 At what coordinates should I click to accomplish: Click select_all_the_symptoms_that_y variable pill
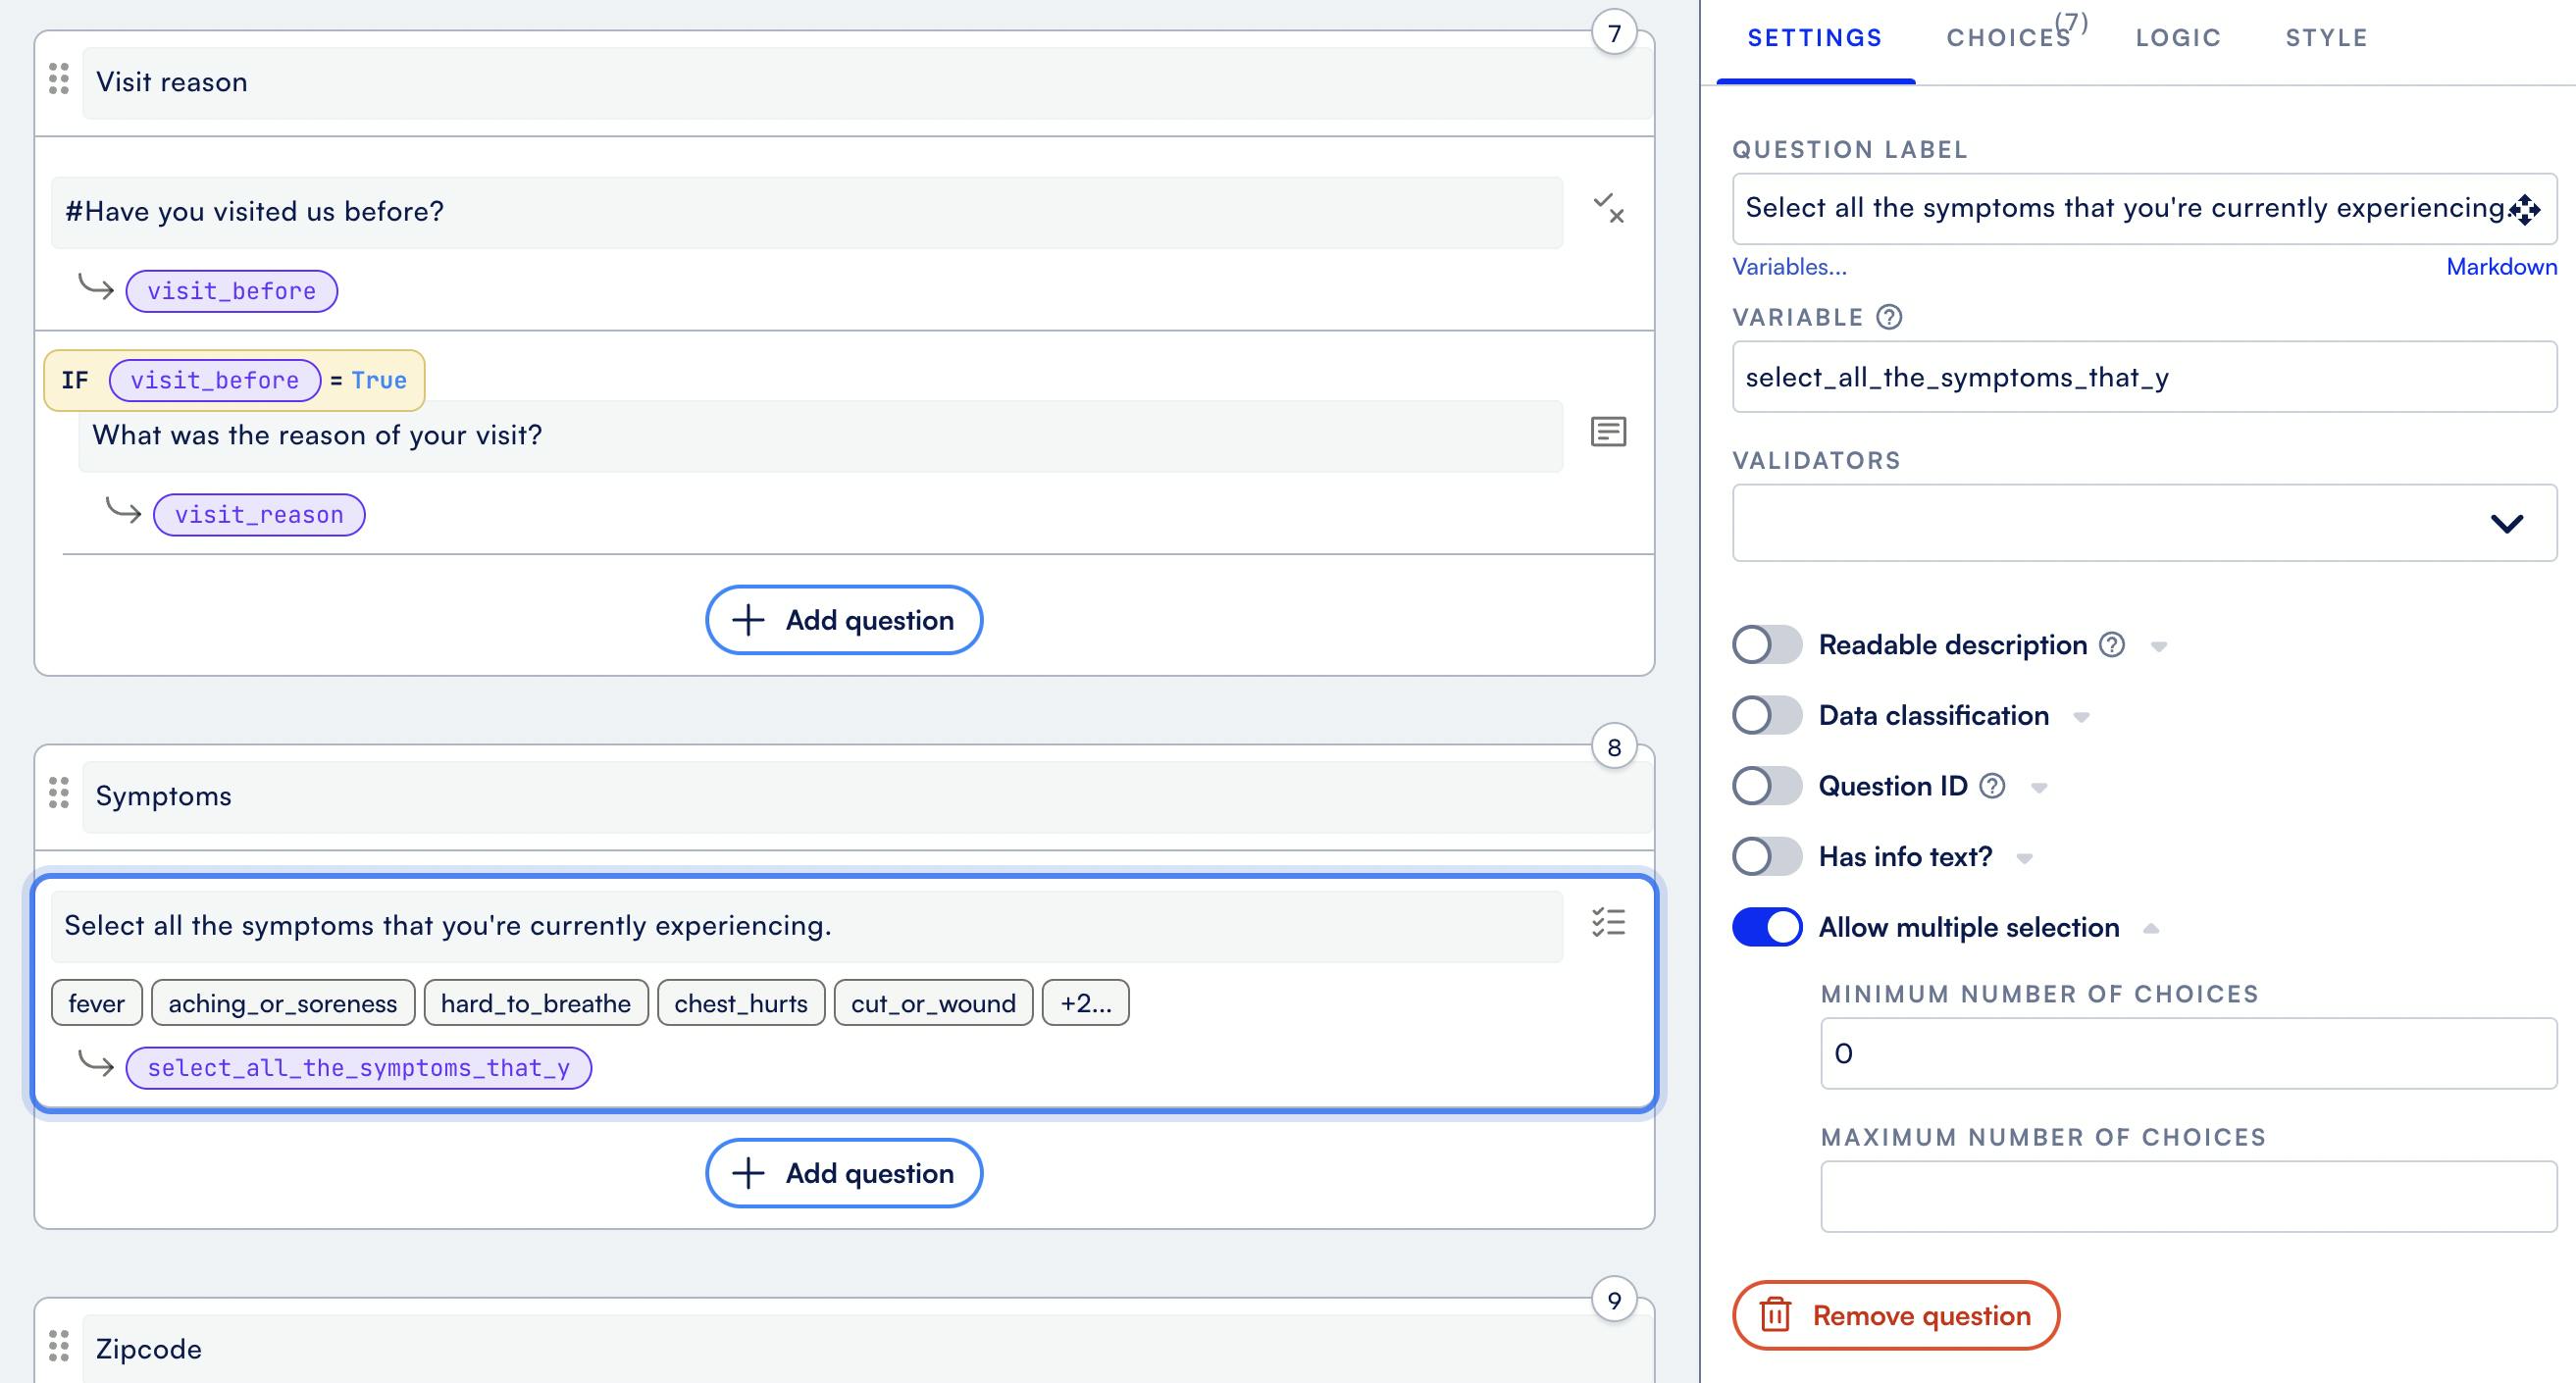tap(359, 1068)
